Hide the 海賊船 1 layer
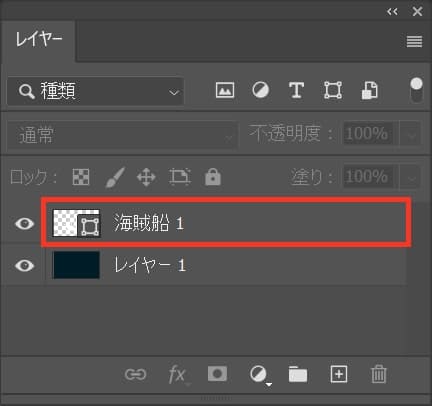The height and width of the screenshot is (406, 432). point(24,223)
